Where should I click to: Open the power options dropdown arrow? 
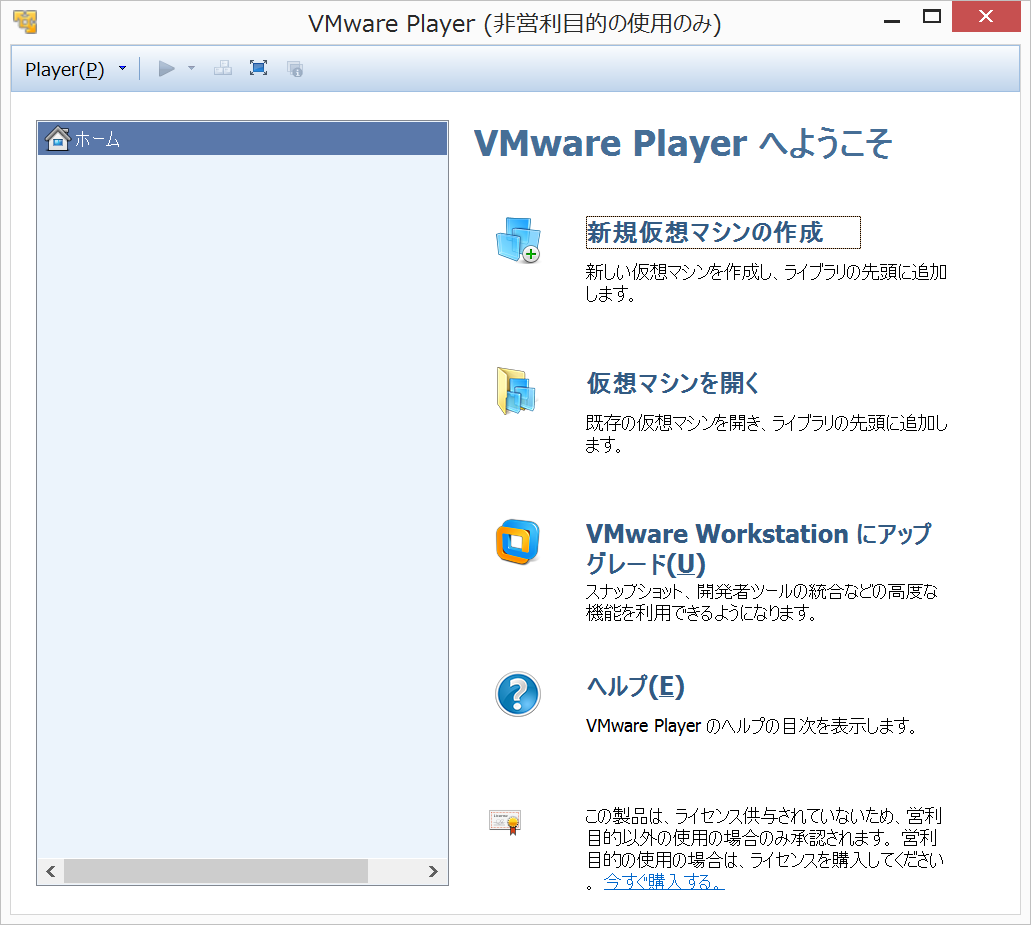(190, 68)
